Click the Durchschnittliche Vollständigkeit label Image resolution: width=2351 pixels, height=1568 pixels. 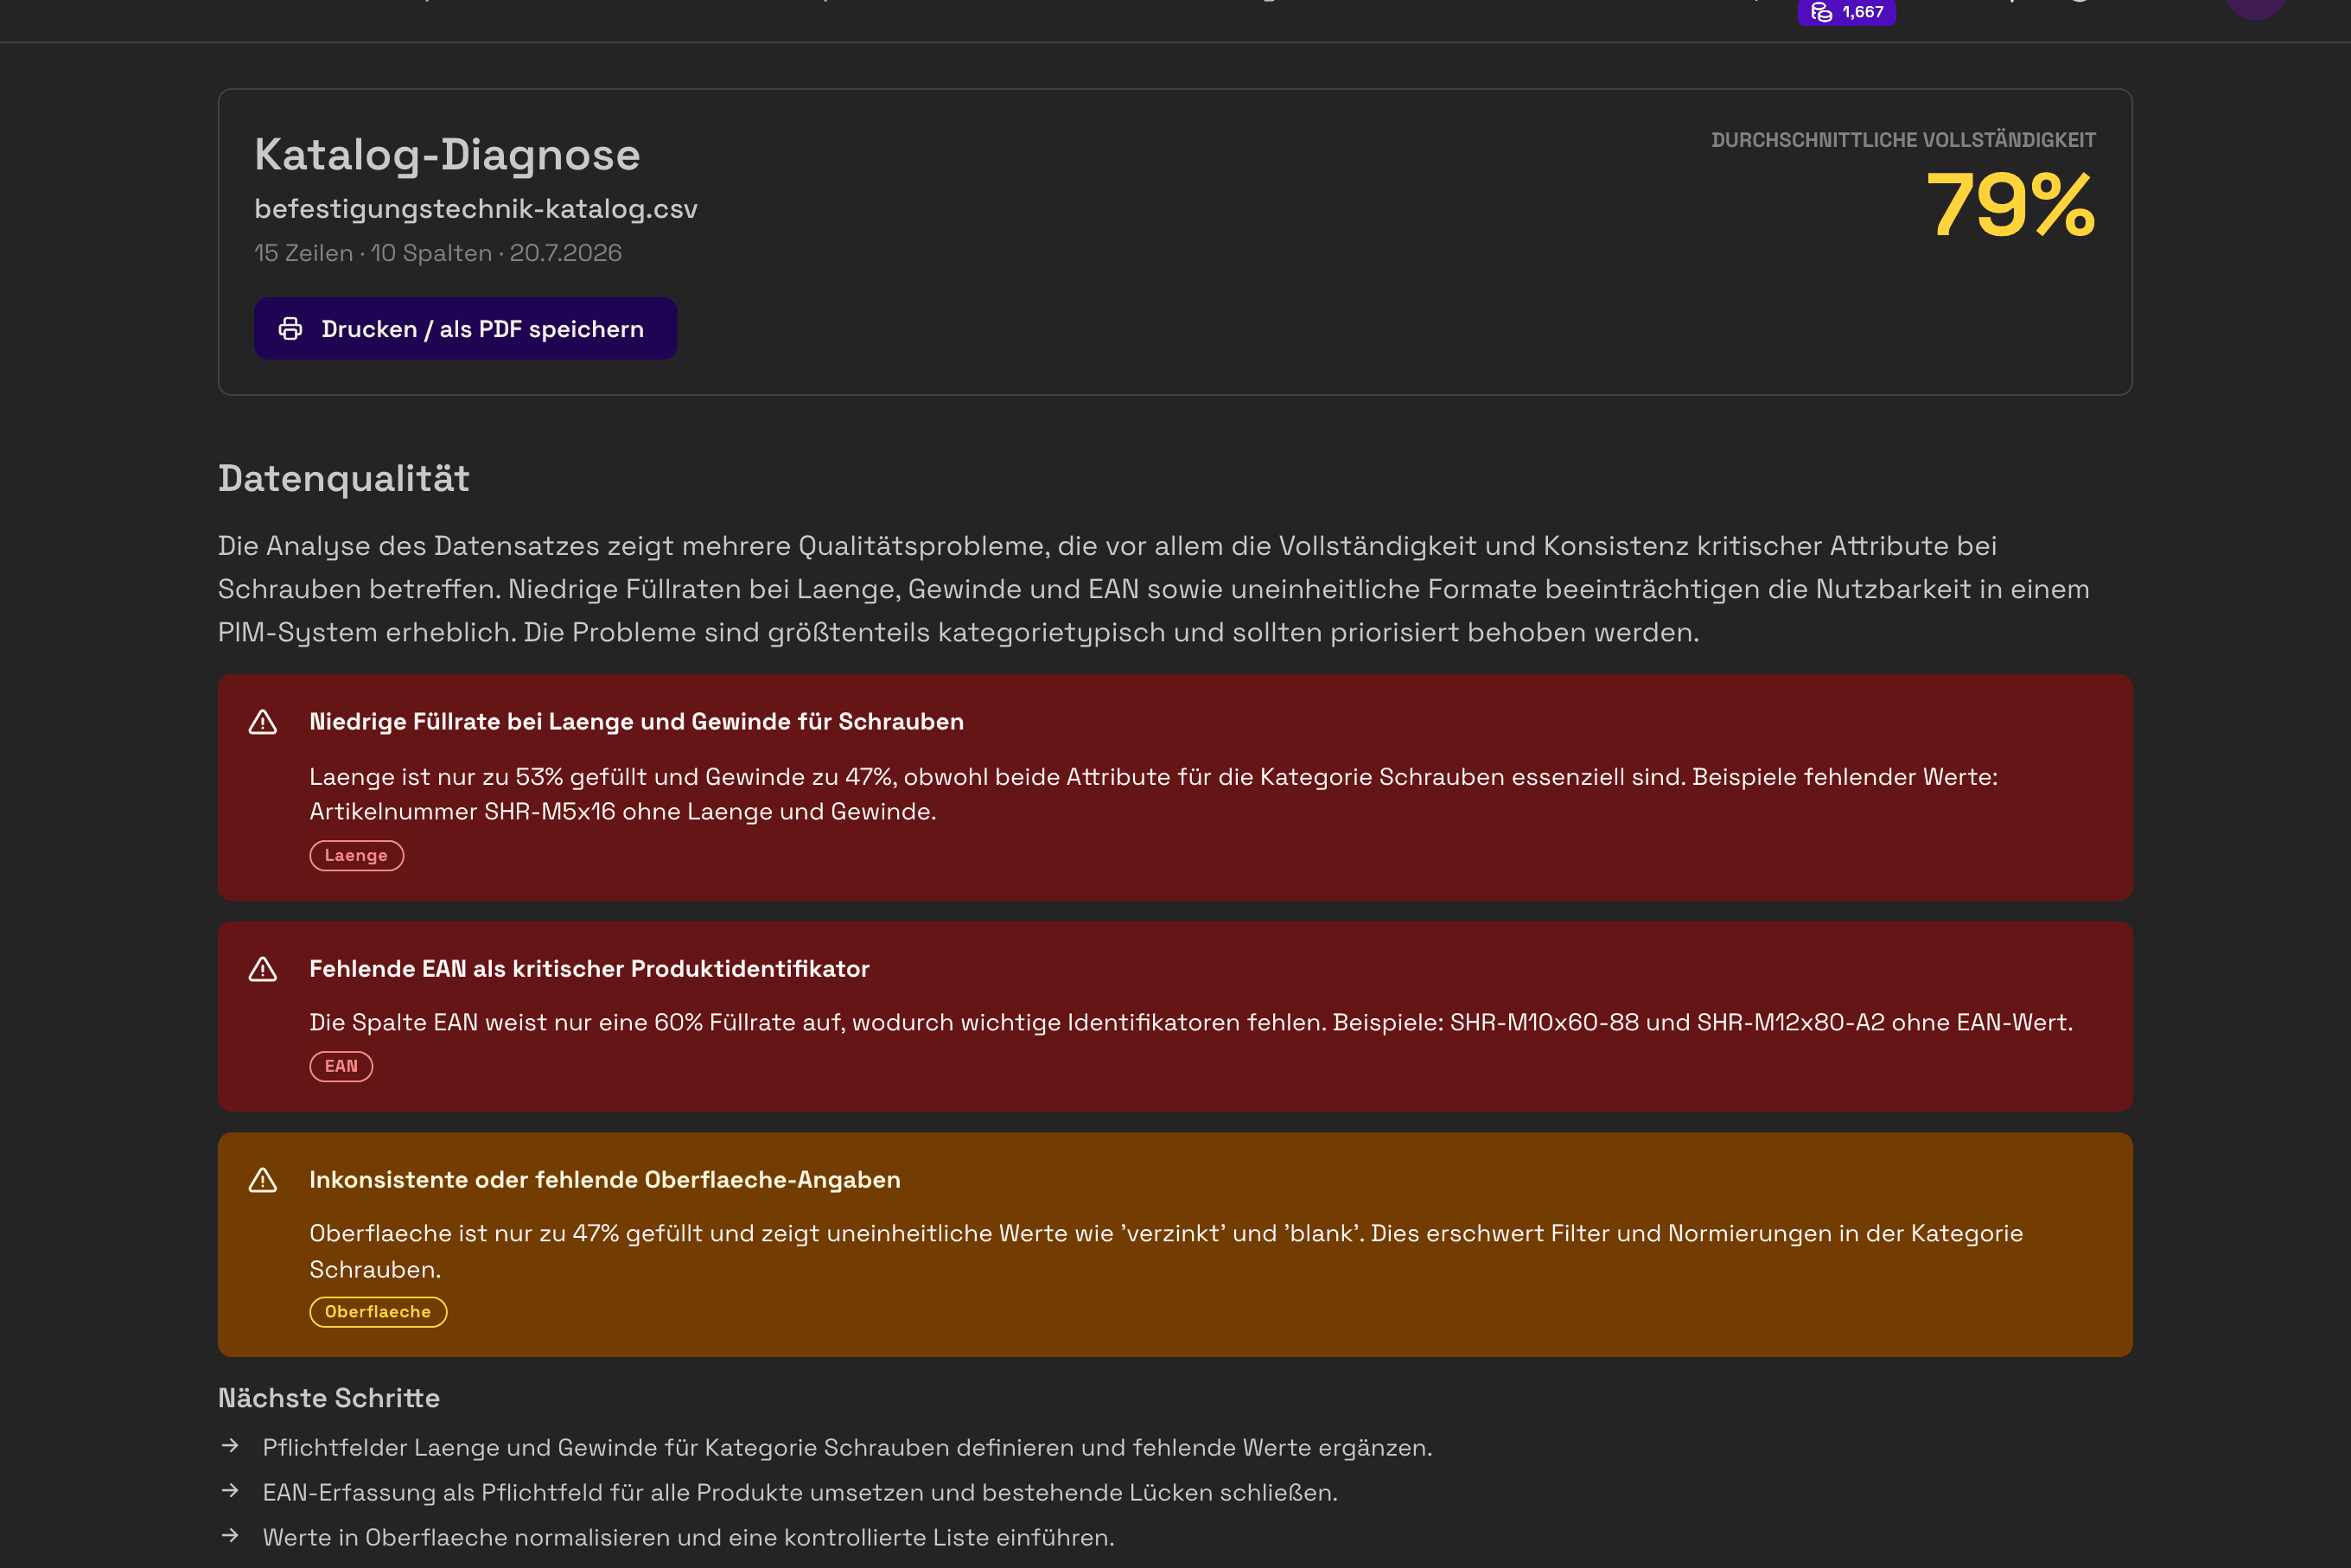(x=1903, y=140)
